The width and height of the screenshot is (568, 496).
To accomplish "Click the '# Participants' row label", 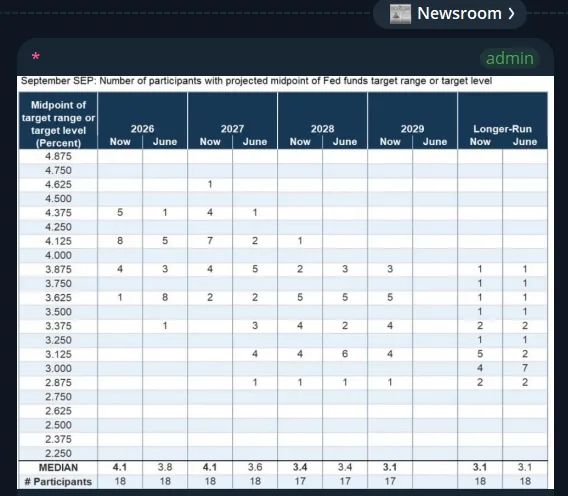I will (x=58, y=482).
